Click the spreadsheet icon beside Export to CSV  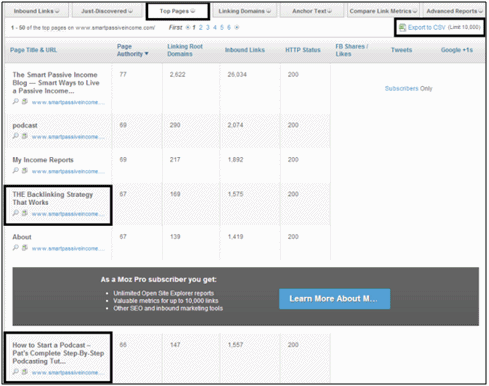pyautogui.click(x=402, y=27)
